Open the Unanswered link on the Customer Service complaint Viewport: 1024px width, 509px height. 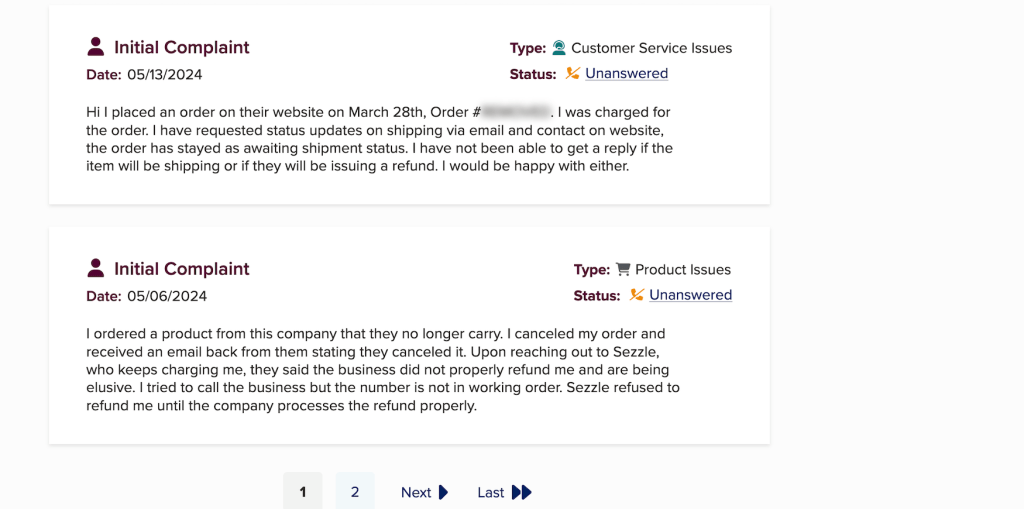point(626,73)
